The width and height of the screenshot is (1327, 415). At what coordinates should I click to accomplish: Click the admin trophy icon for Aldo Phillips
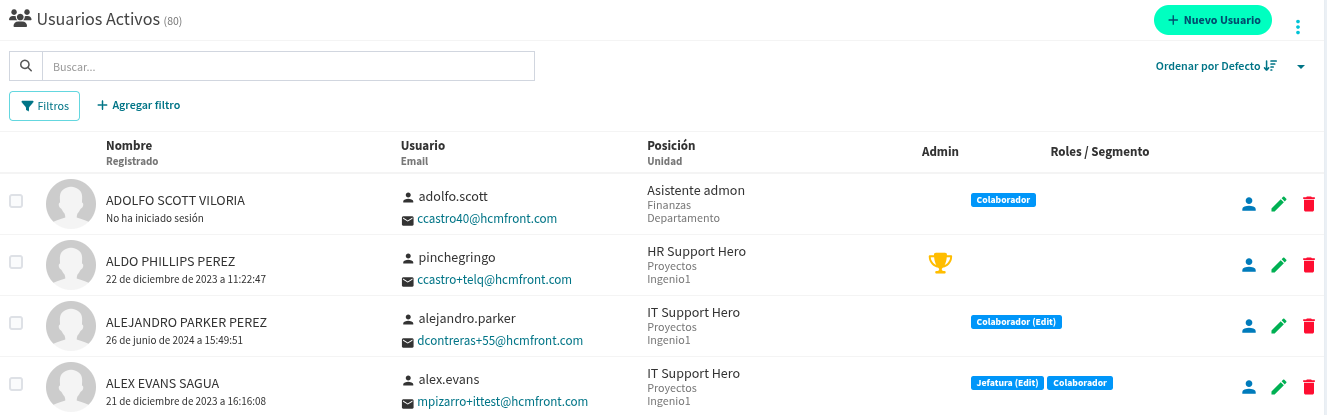[940, 263]
